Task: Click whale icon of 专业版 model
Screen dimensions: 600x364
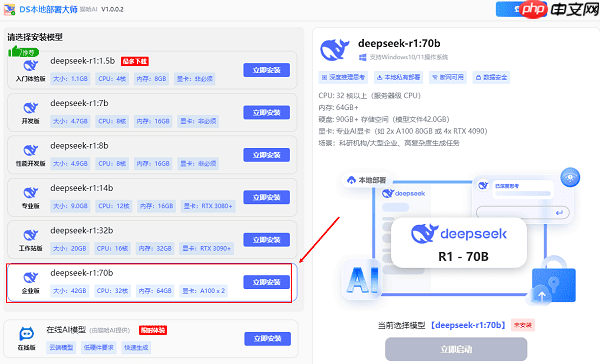Action: point(31,193)
